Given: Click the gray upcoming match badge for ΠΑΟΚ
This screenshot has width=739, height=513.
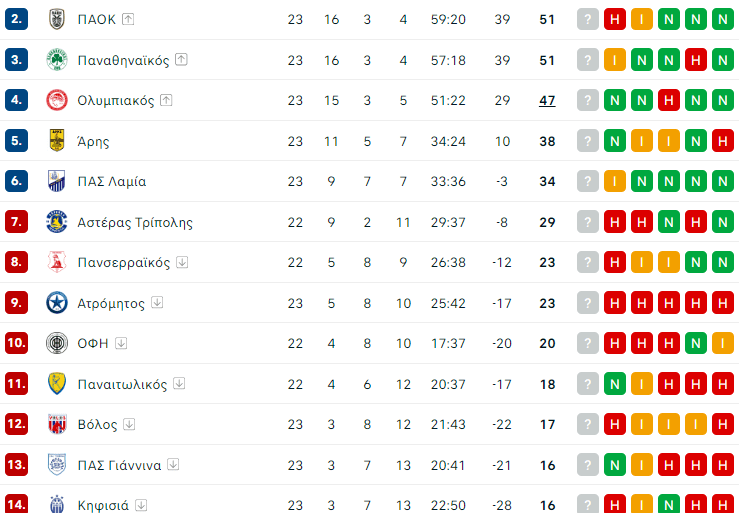Looking at the screenshot, I should click(588, 19).
